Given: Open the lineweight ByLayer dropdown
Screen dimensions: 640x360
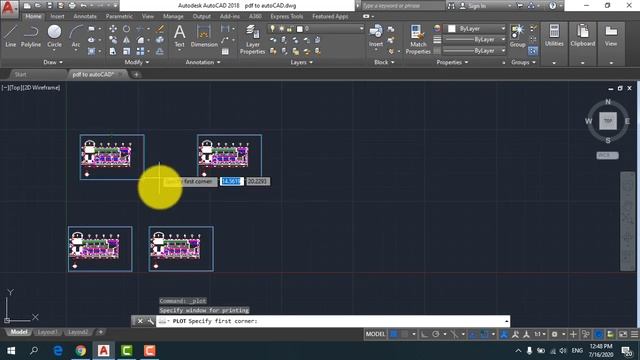Looking at the screenshot, I should tap(474, 40).
